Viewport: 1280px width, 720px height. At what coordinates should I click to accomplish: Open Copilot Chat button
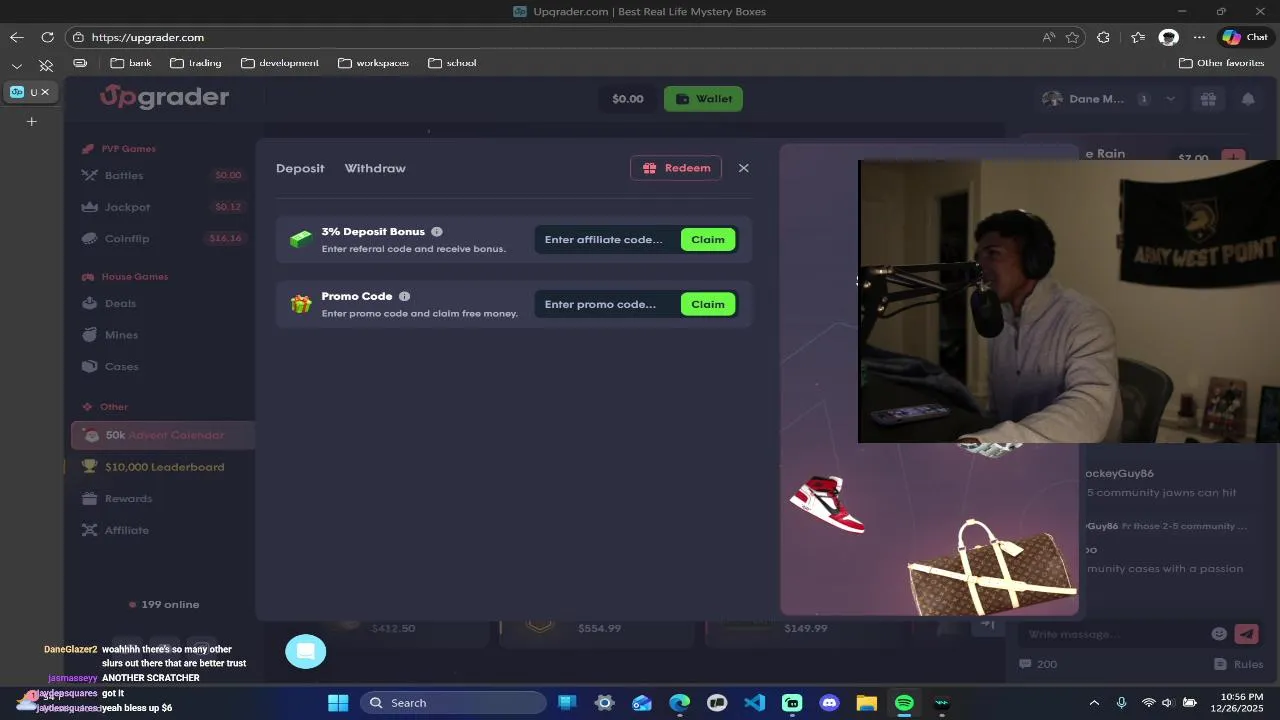(x=1245, y=37)
